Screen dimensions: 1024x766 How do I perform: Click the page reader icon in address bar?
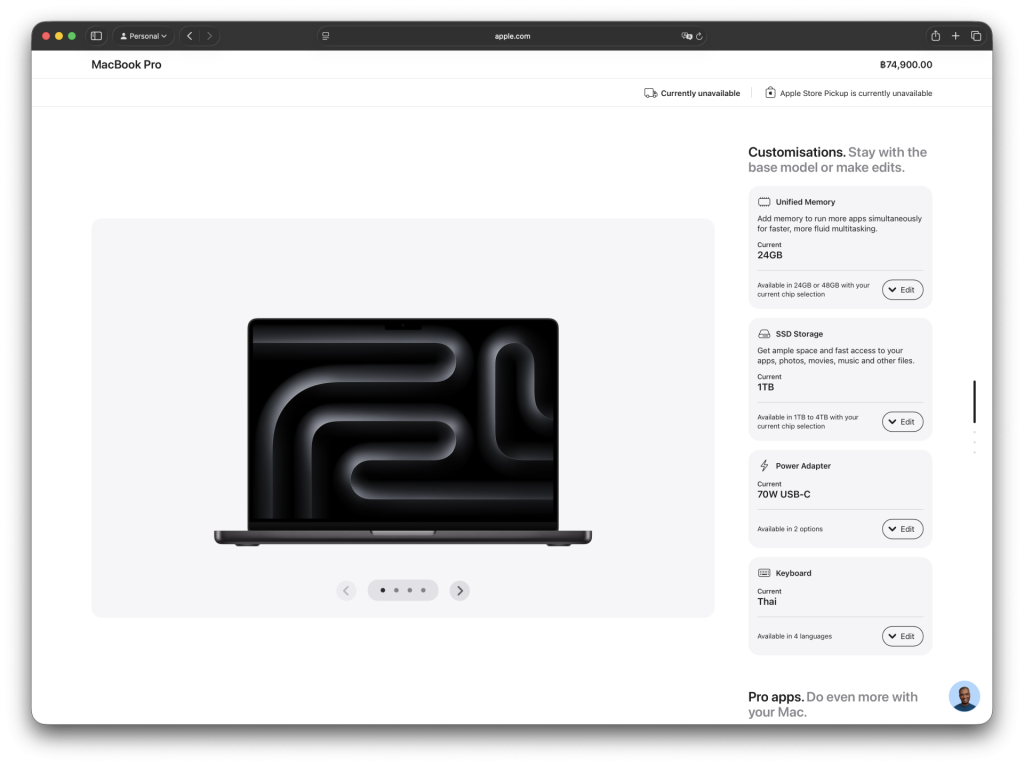325,36
